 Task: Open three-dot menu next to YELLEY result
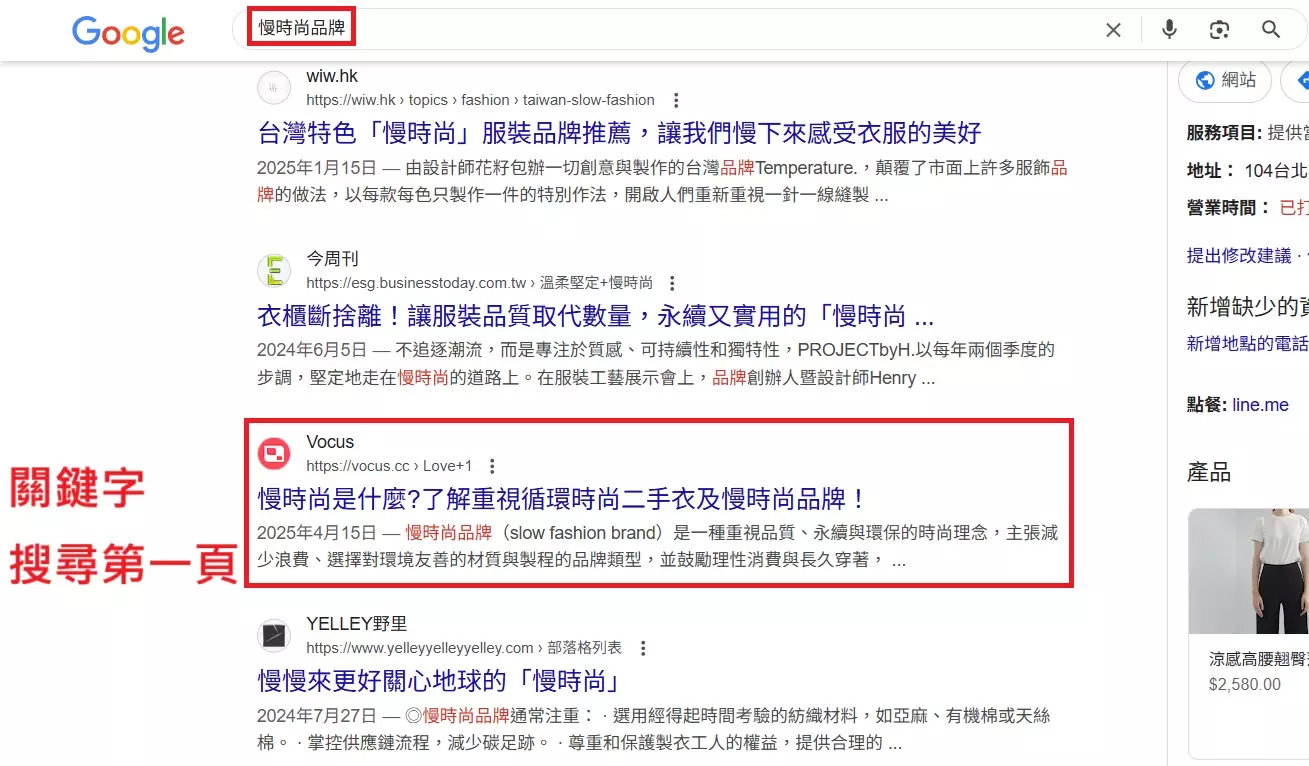point(642,648)
